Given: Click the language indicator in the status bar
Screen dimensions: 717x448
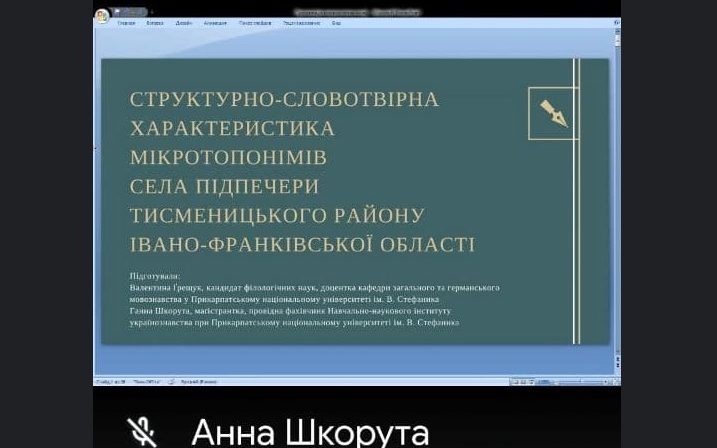Looking at the screenshot, I should (x=199, y=382).
